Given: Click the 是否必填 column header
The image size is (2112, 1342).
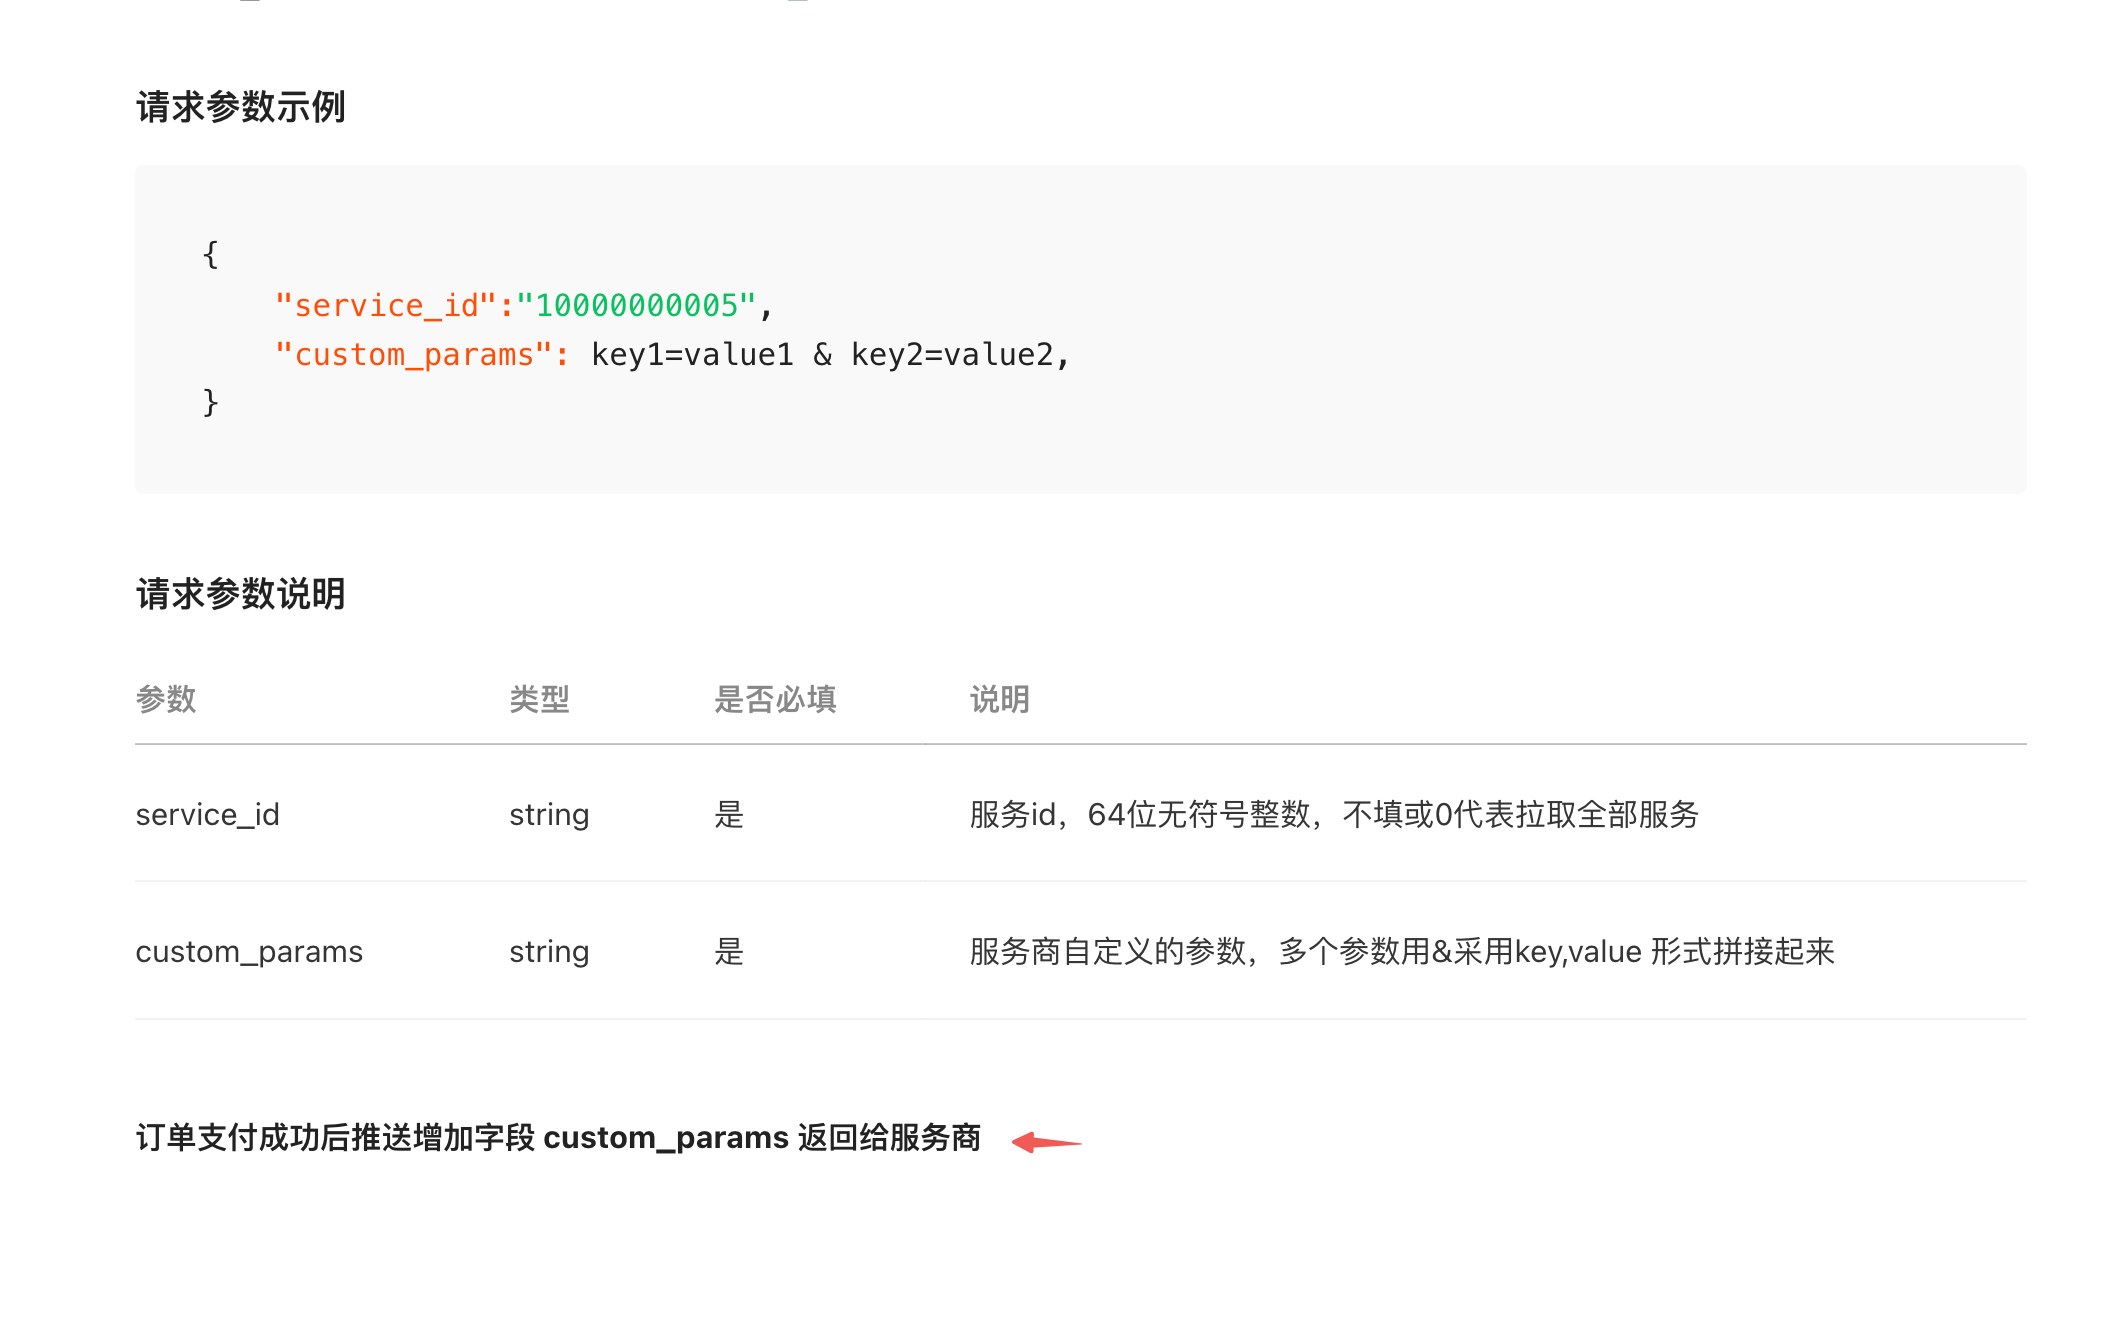Looking at the screenshot, I should point(775,699).
